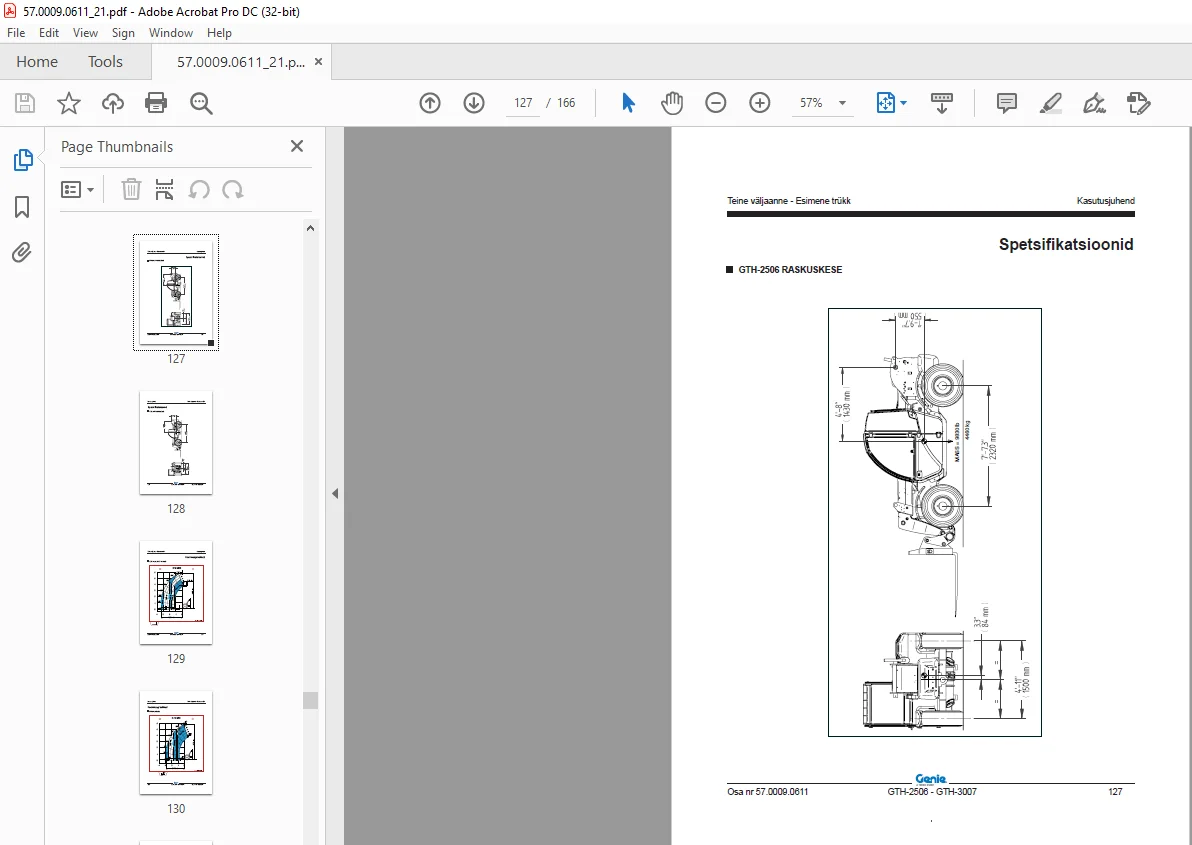
Task: Activate the Hand pan tool
Action: click(x=671, y=103)
